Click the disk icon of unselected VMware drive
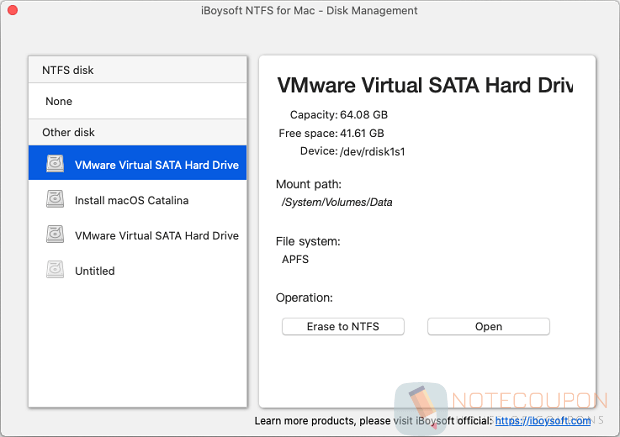The image size is (620, 437). pyautogui.click(x=55, y=234)
